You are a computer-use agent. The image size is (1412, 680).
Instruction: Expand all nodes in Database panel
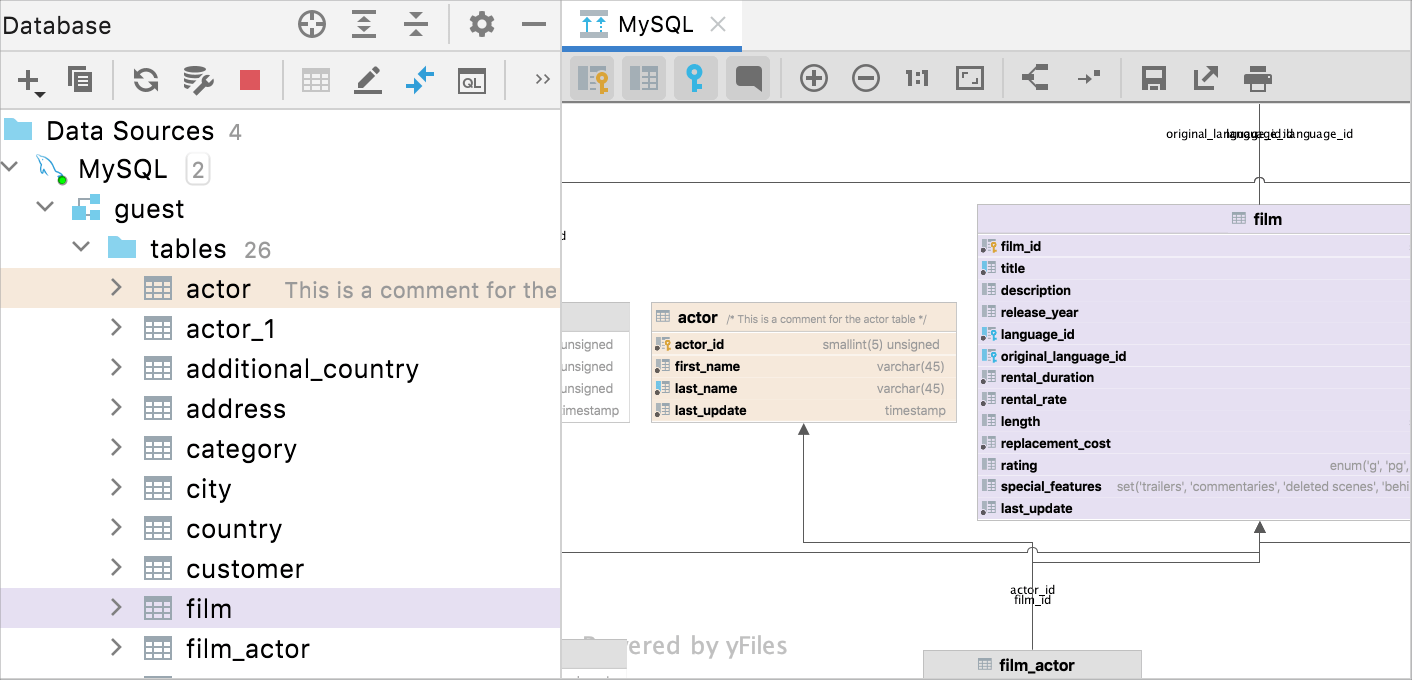(x=364, y=24)
